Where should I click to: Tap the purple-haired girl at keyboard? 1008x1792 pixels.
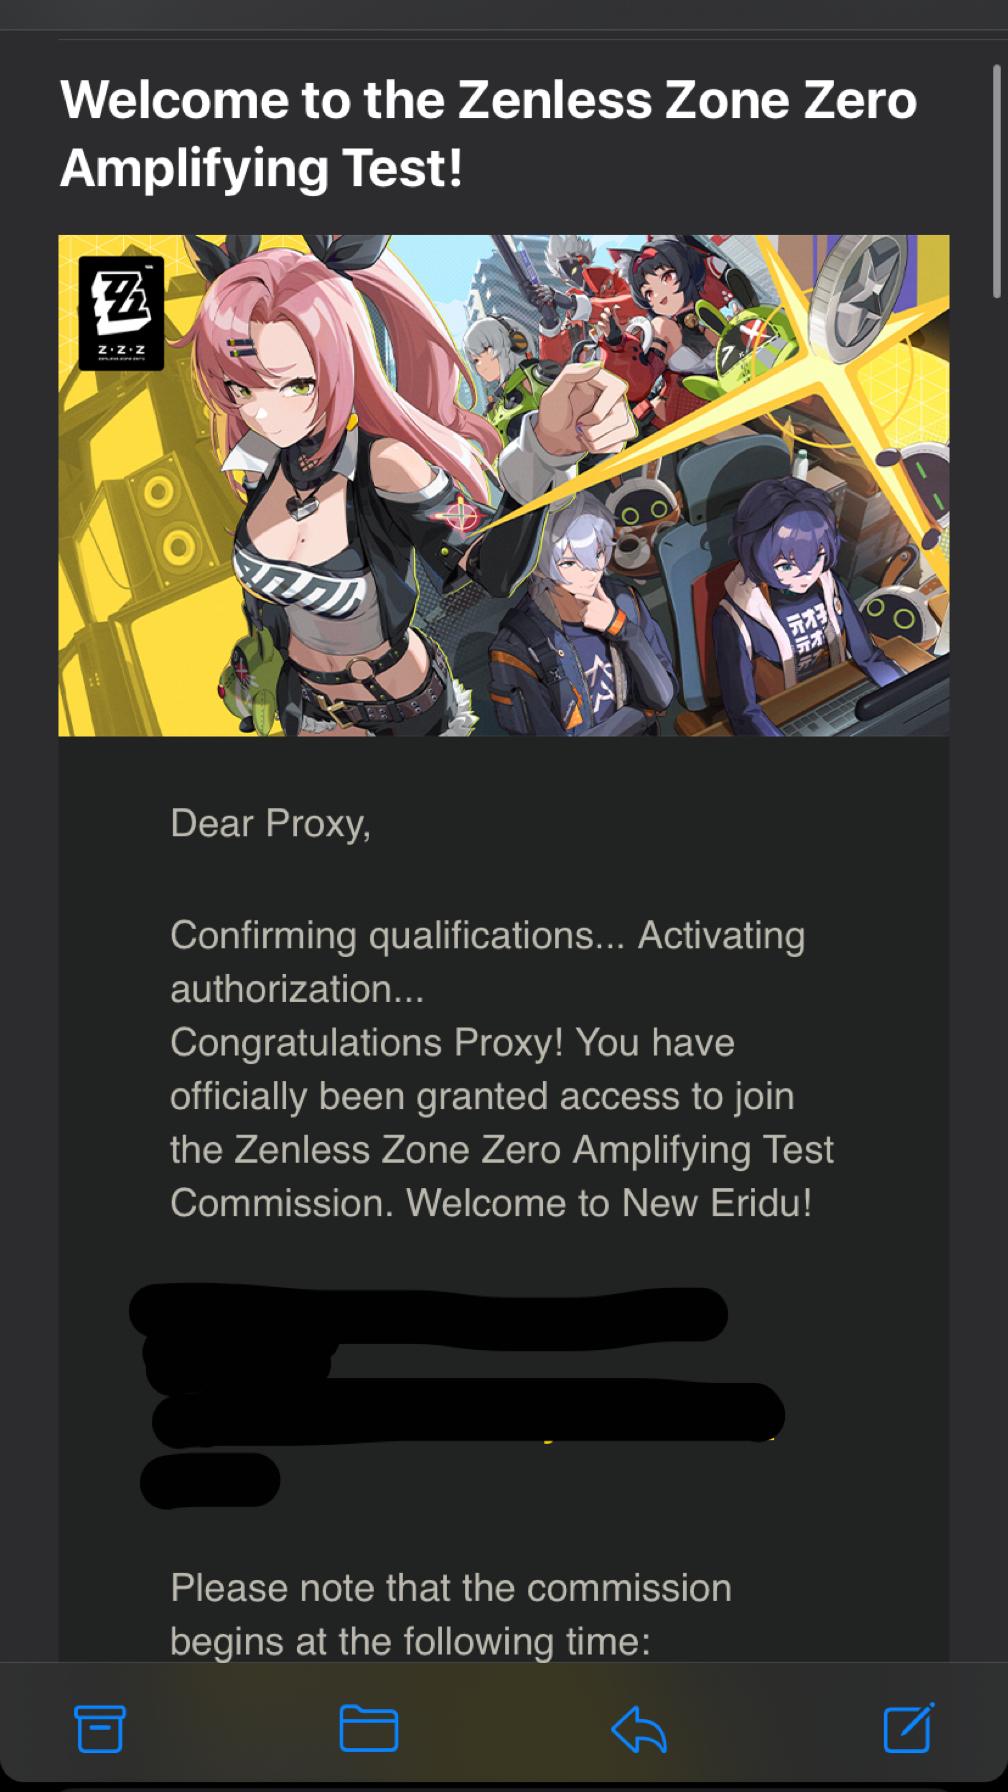(x=800, y=610)
